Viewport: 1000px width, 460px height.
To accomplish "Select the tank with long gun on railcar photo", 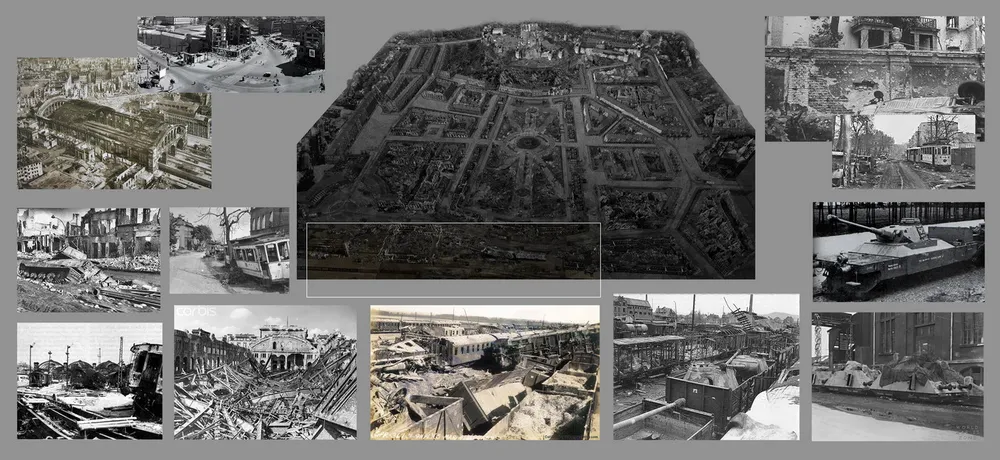I will 899,251.
